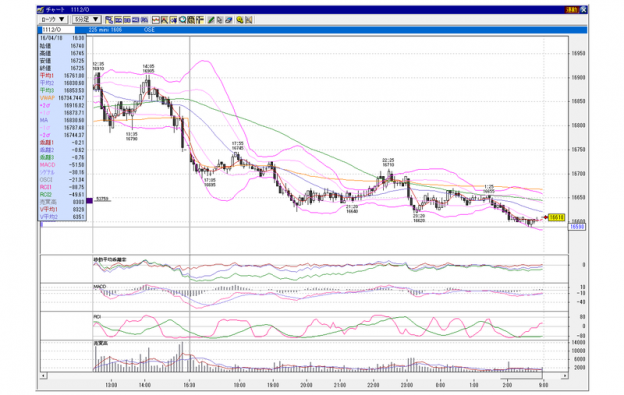This screenshot has height=395, width=624.
Task: Select the eraser tool icon
Action: tap(229, 19)
